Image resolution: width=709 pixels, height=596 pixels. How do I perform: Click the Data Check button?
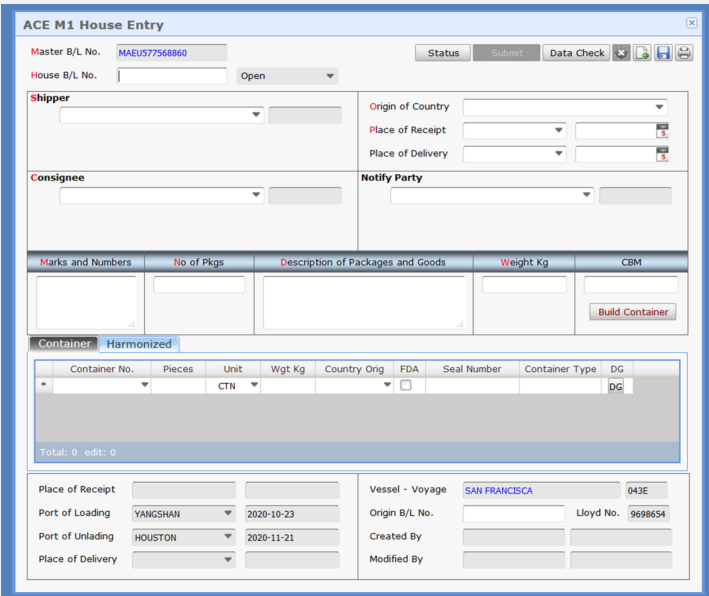pyautogui.click(x=577, y=53)
